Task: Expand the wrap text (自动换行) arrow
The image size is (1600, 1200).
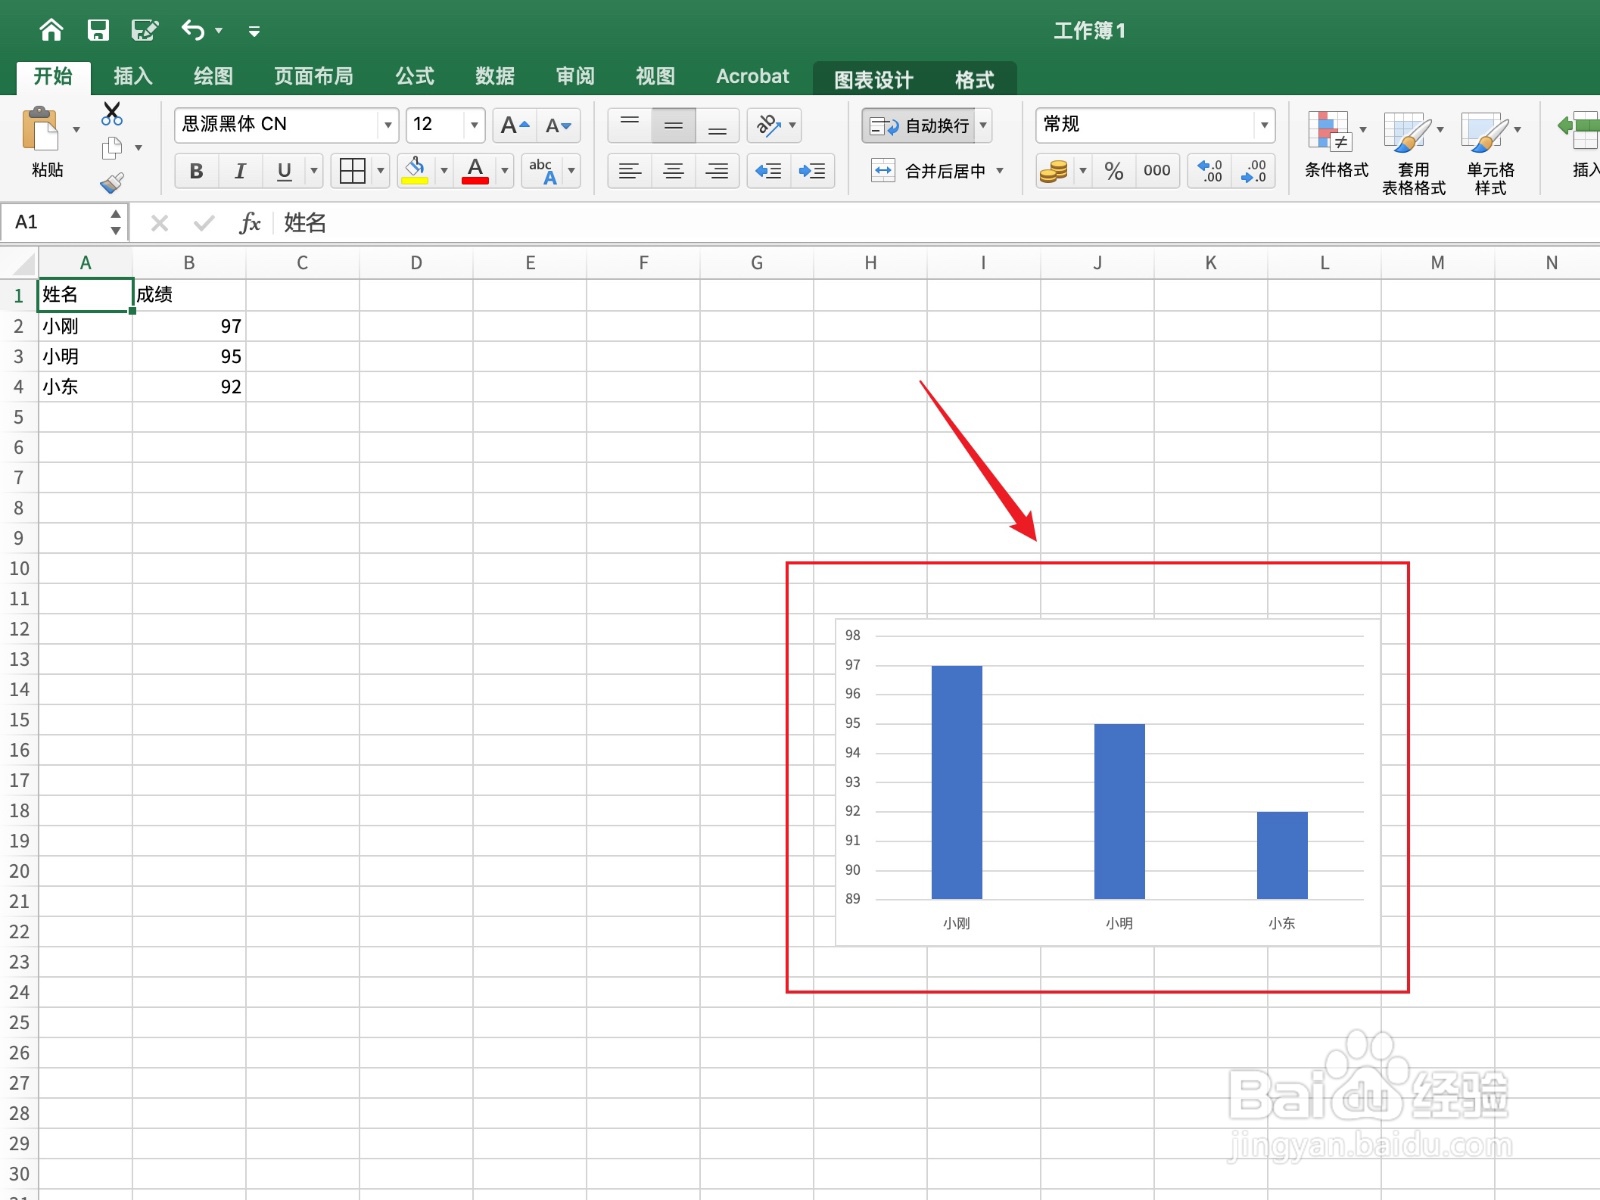Action: [x=983, y=125]
